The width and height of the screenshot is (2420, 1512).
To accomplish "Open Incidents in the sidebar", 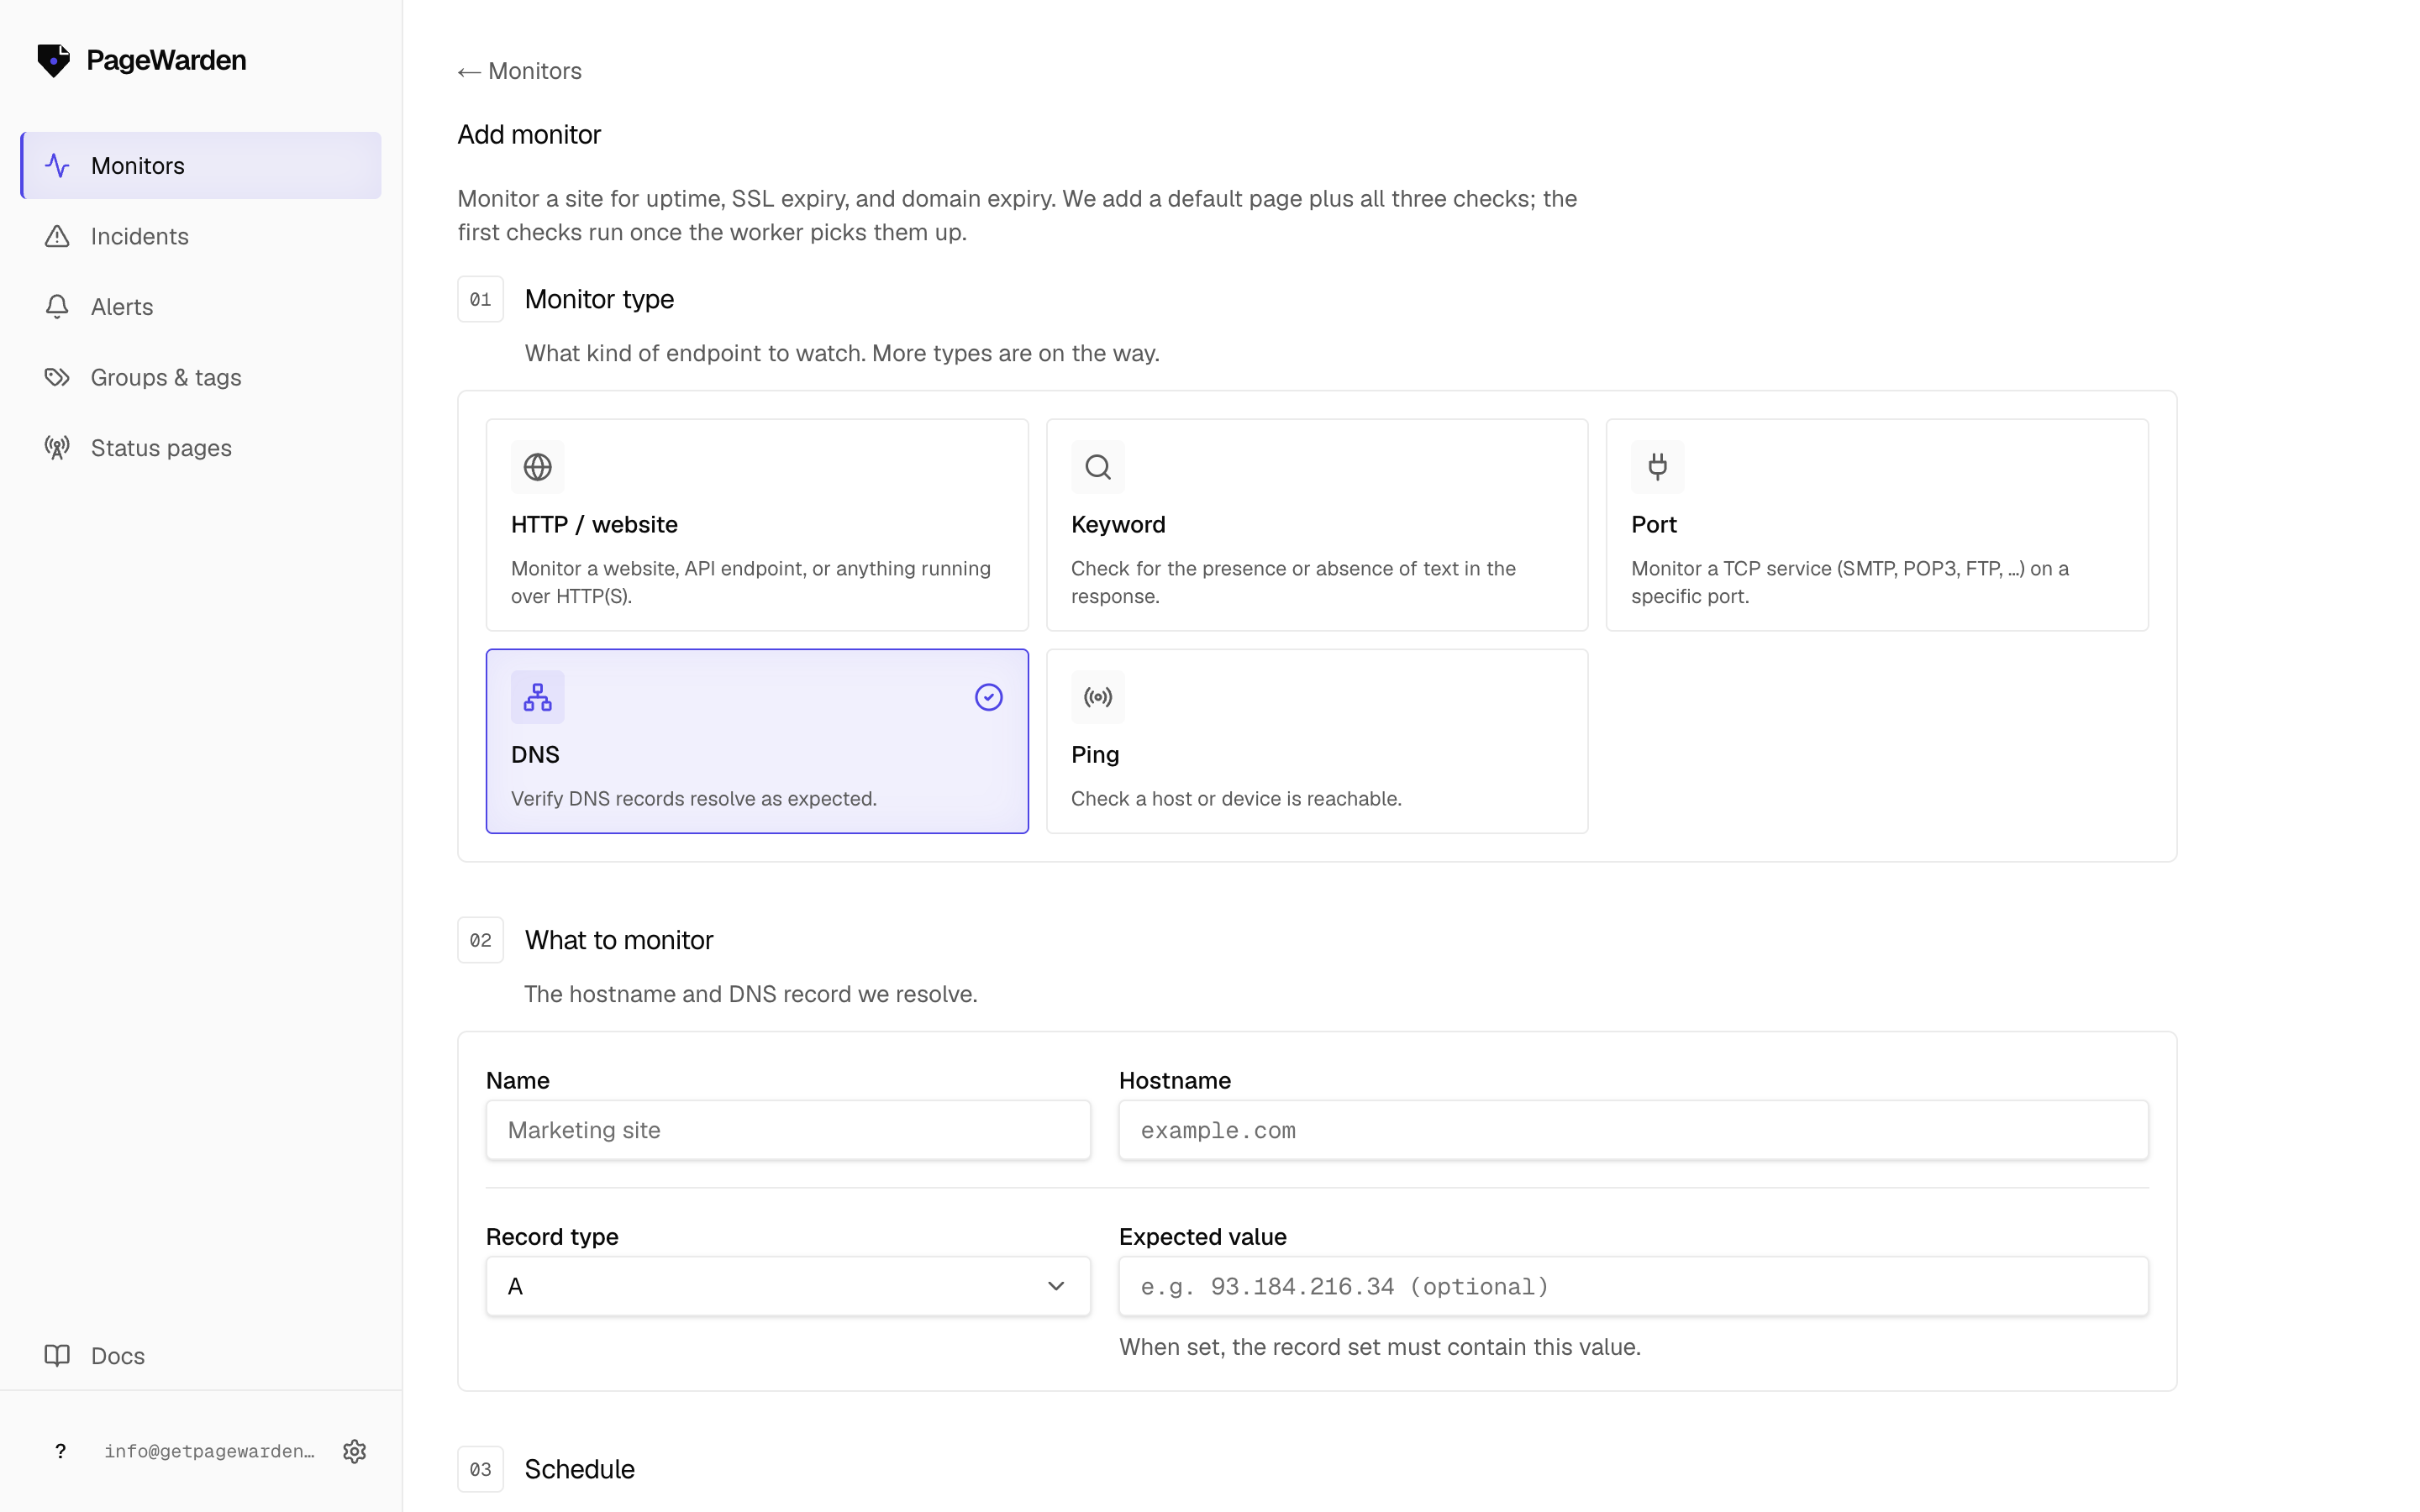I will click(x=201, y=236).
